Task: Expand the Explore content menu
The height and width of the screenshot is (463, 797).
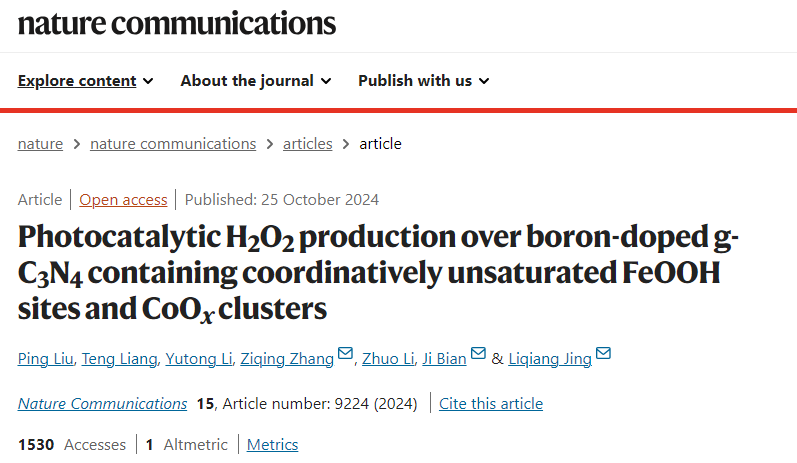Action: 85,81
